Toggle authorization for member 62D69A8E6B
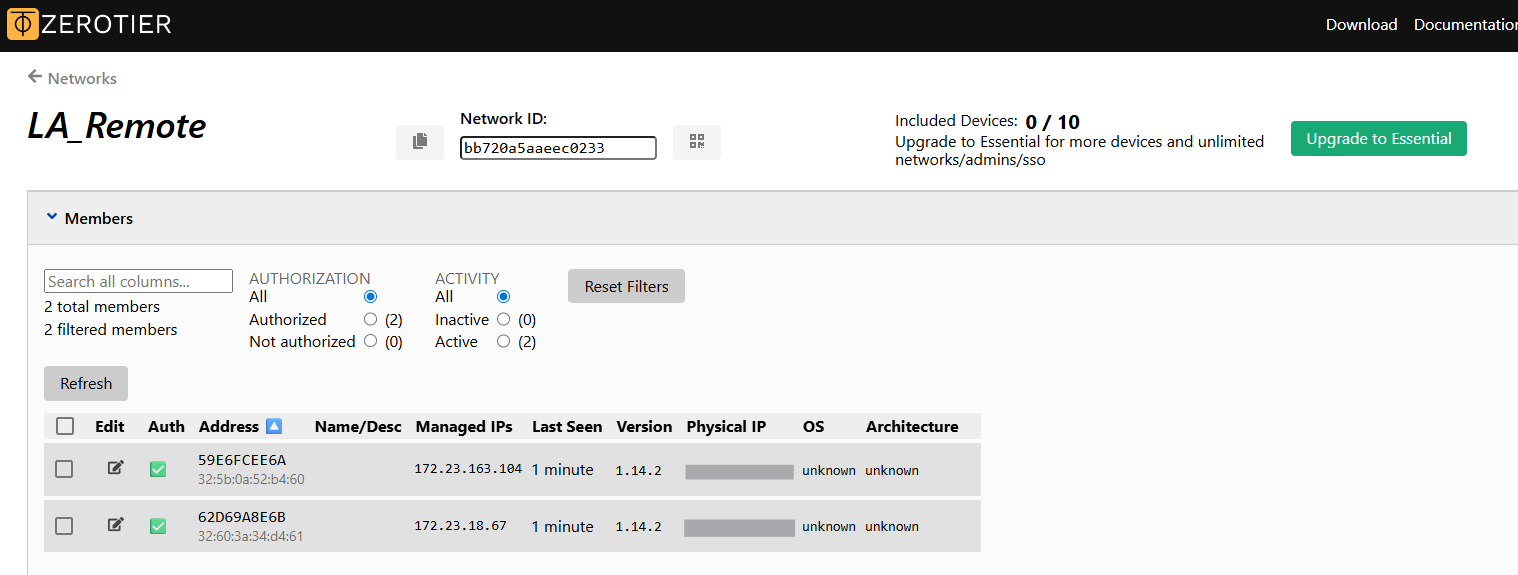 coord(158,526)
